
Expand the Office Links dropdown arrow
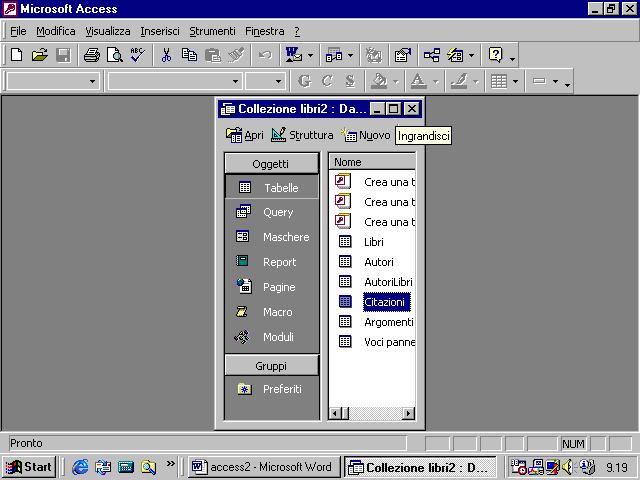[x=311, y=55]
